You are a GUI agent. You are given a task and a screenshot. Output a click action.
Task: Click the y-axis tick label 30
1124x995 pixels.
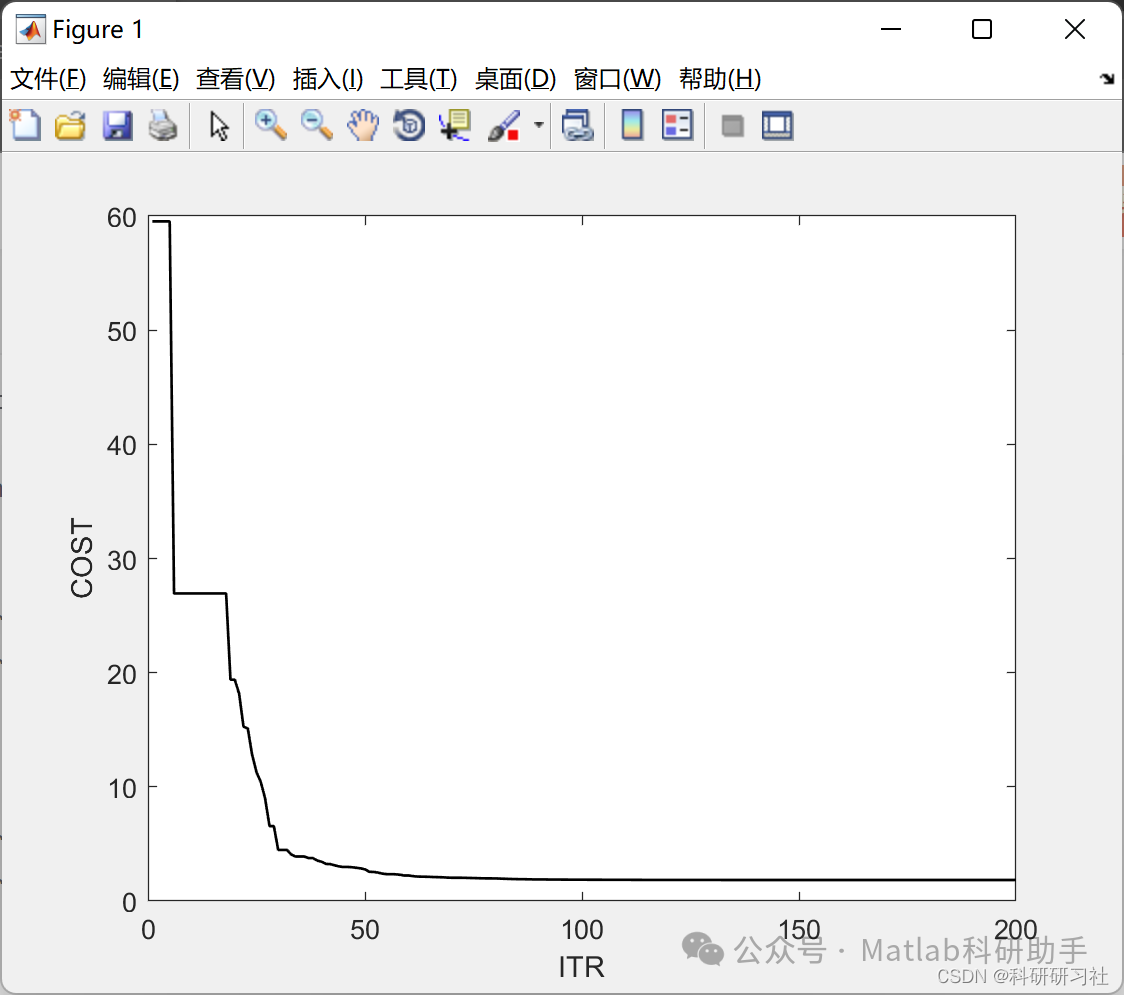[x=122, y=561]
